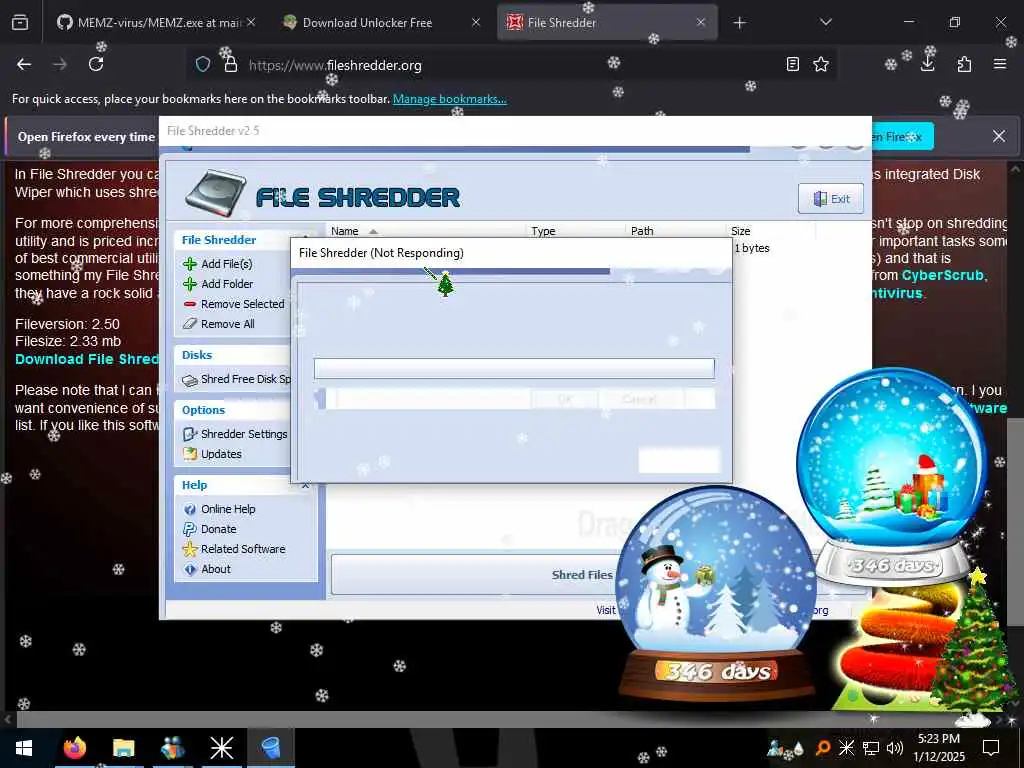Sort file list by Path column
This screenshot has height=768, width=1024.
click(x=676, y=231)
